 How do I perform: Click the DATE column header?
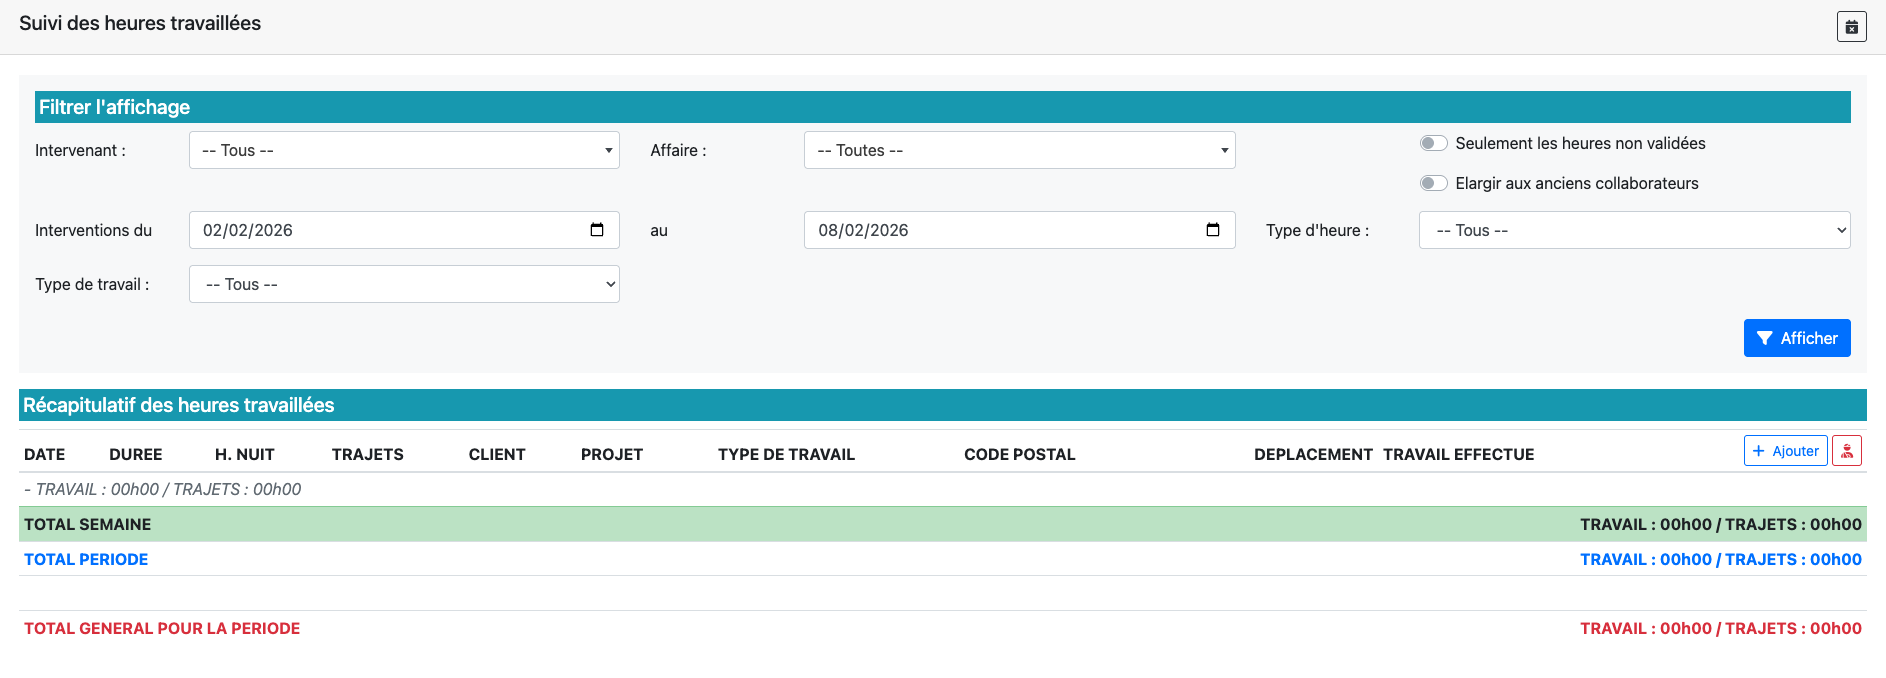point(44,454)
